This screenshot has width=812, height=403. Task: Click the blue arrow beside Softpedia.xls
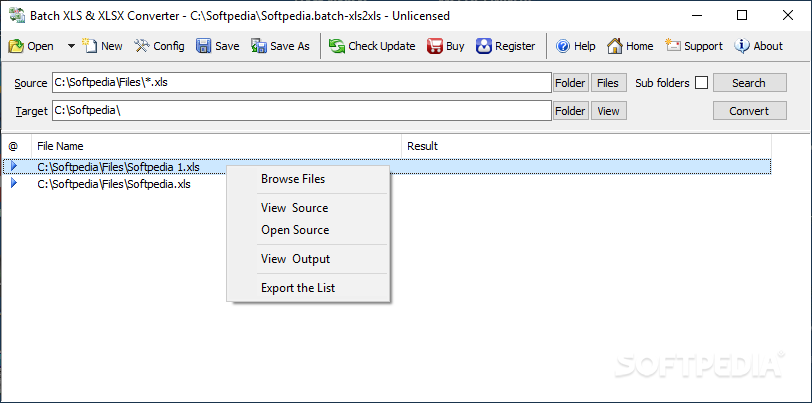coord(14,183)
